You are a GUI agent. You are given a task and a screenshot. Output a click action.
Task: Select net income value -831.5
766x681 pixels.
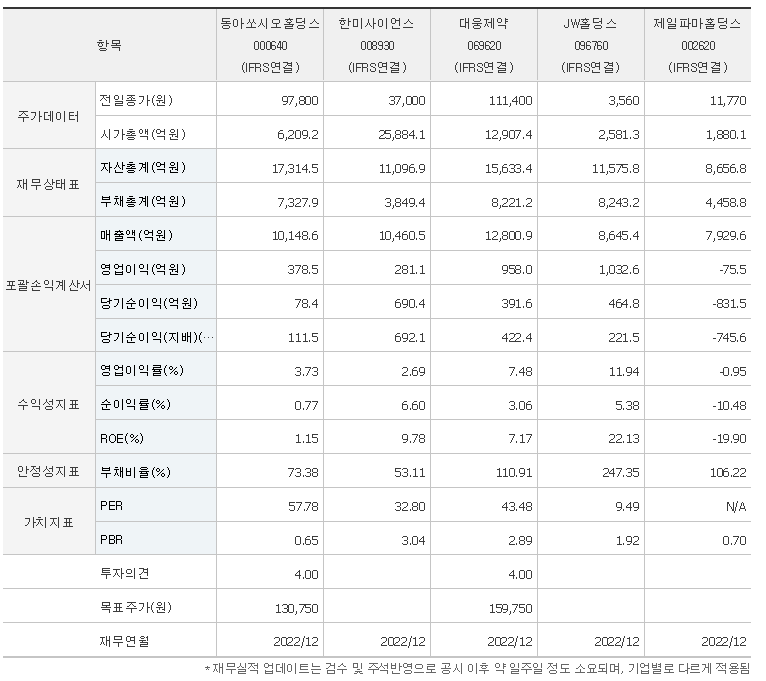click(x=729, y=304)
